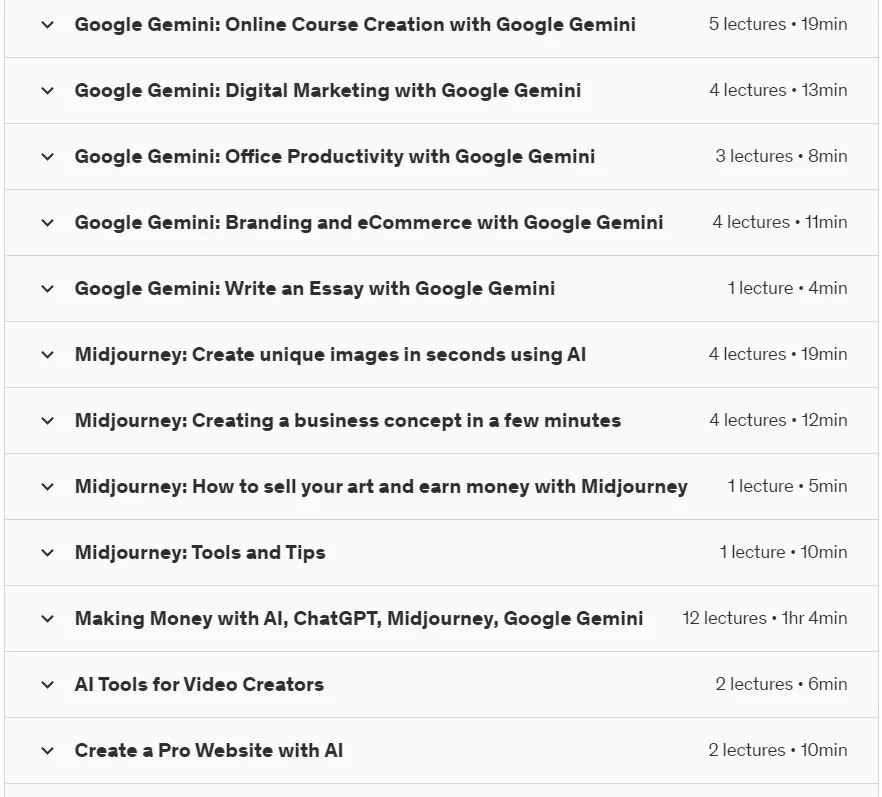Open 'Making Money with AI, ChatGPT, Midjourney' title
Viewport: 882px width, 797px height.
point(359,619)
